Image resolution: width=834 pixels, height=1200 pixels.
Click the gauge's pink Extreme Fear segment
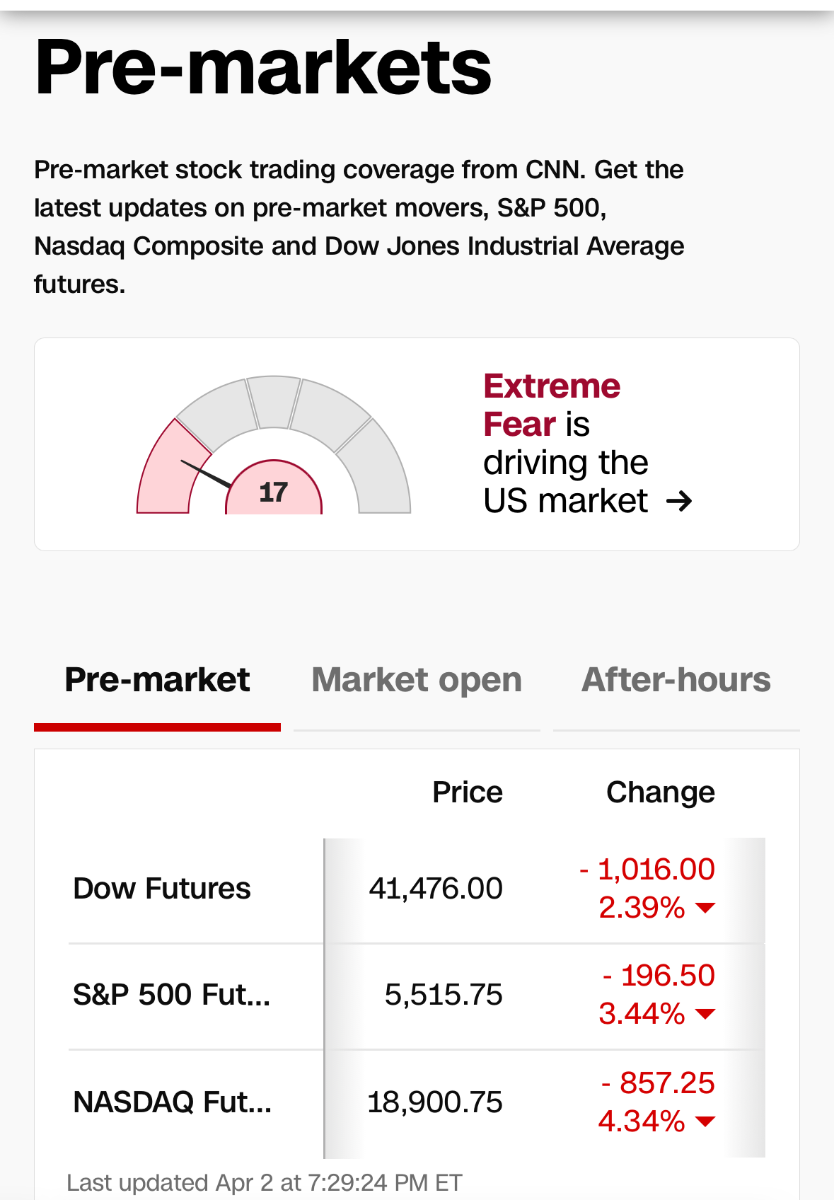(x=164, y=470)
